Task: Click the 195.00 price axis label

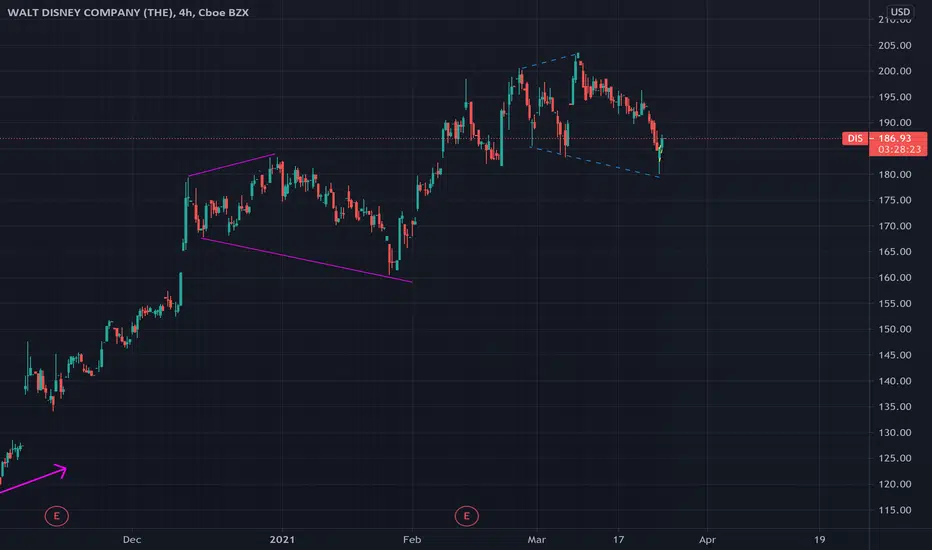Action: click(895, 97)
